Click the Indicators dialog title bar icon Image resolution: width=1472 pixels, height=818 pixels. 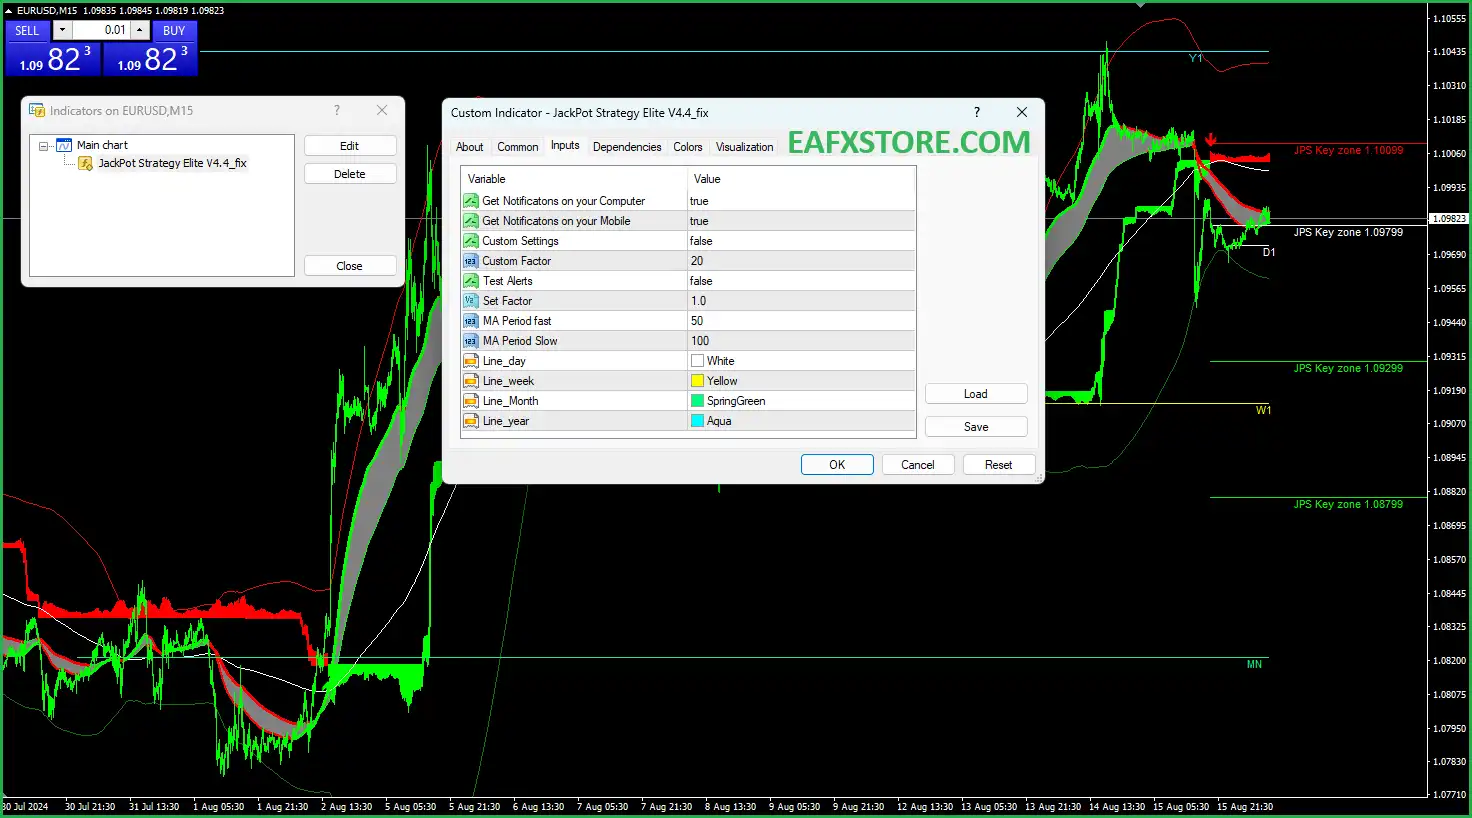38,110
